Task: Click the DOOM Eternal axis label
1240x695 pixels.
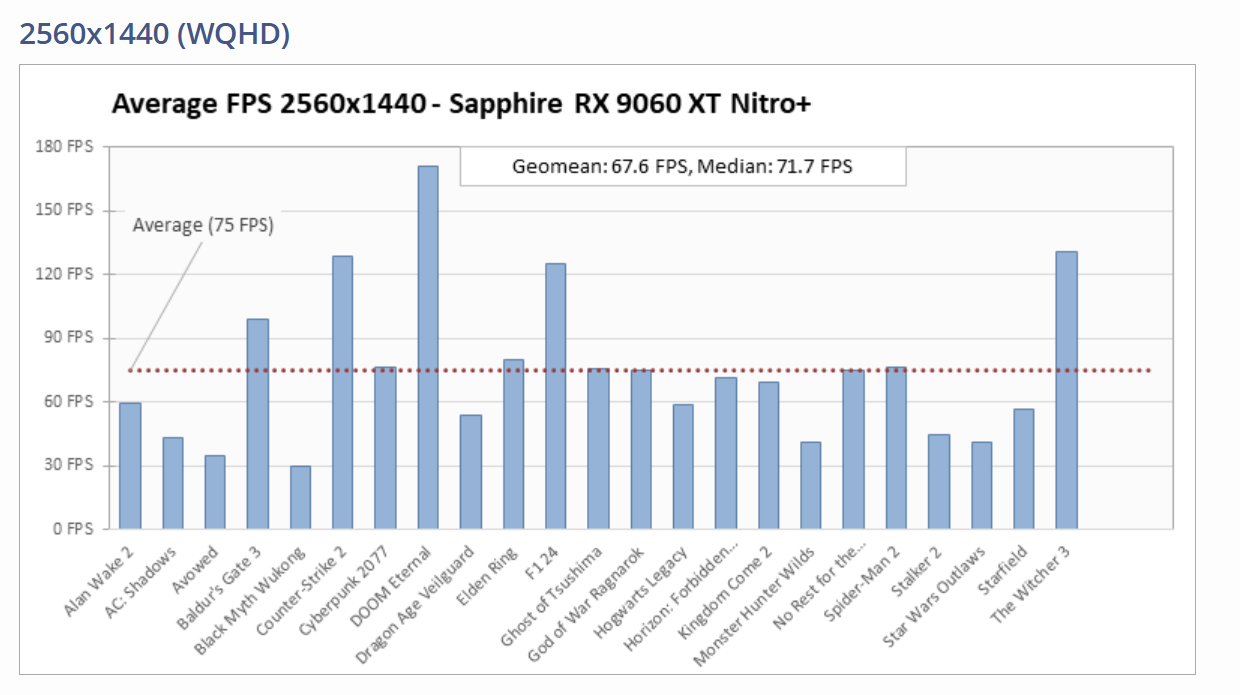Action: point(391,587)
